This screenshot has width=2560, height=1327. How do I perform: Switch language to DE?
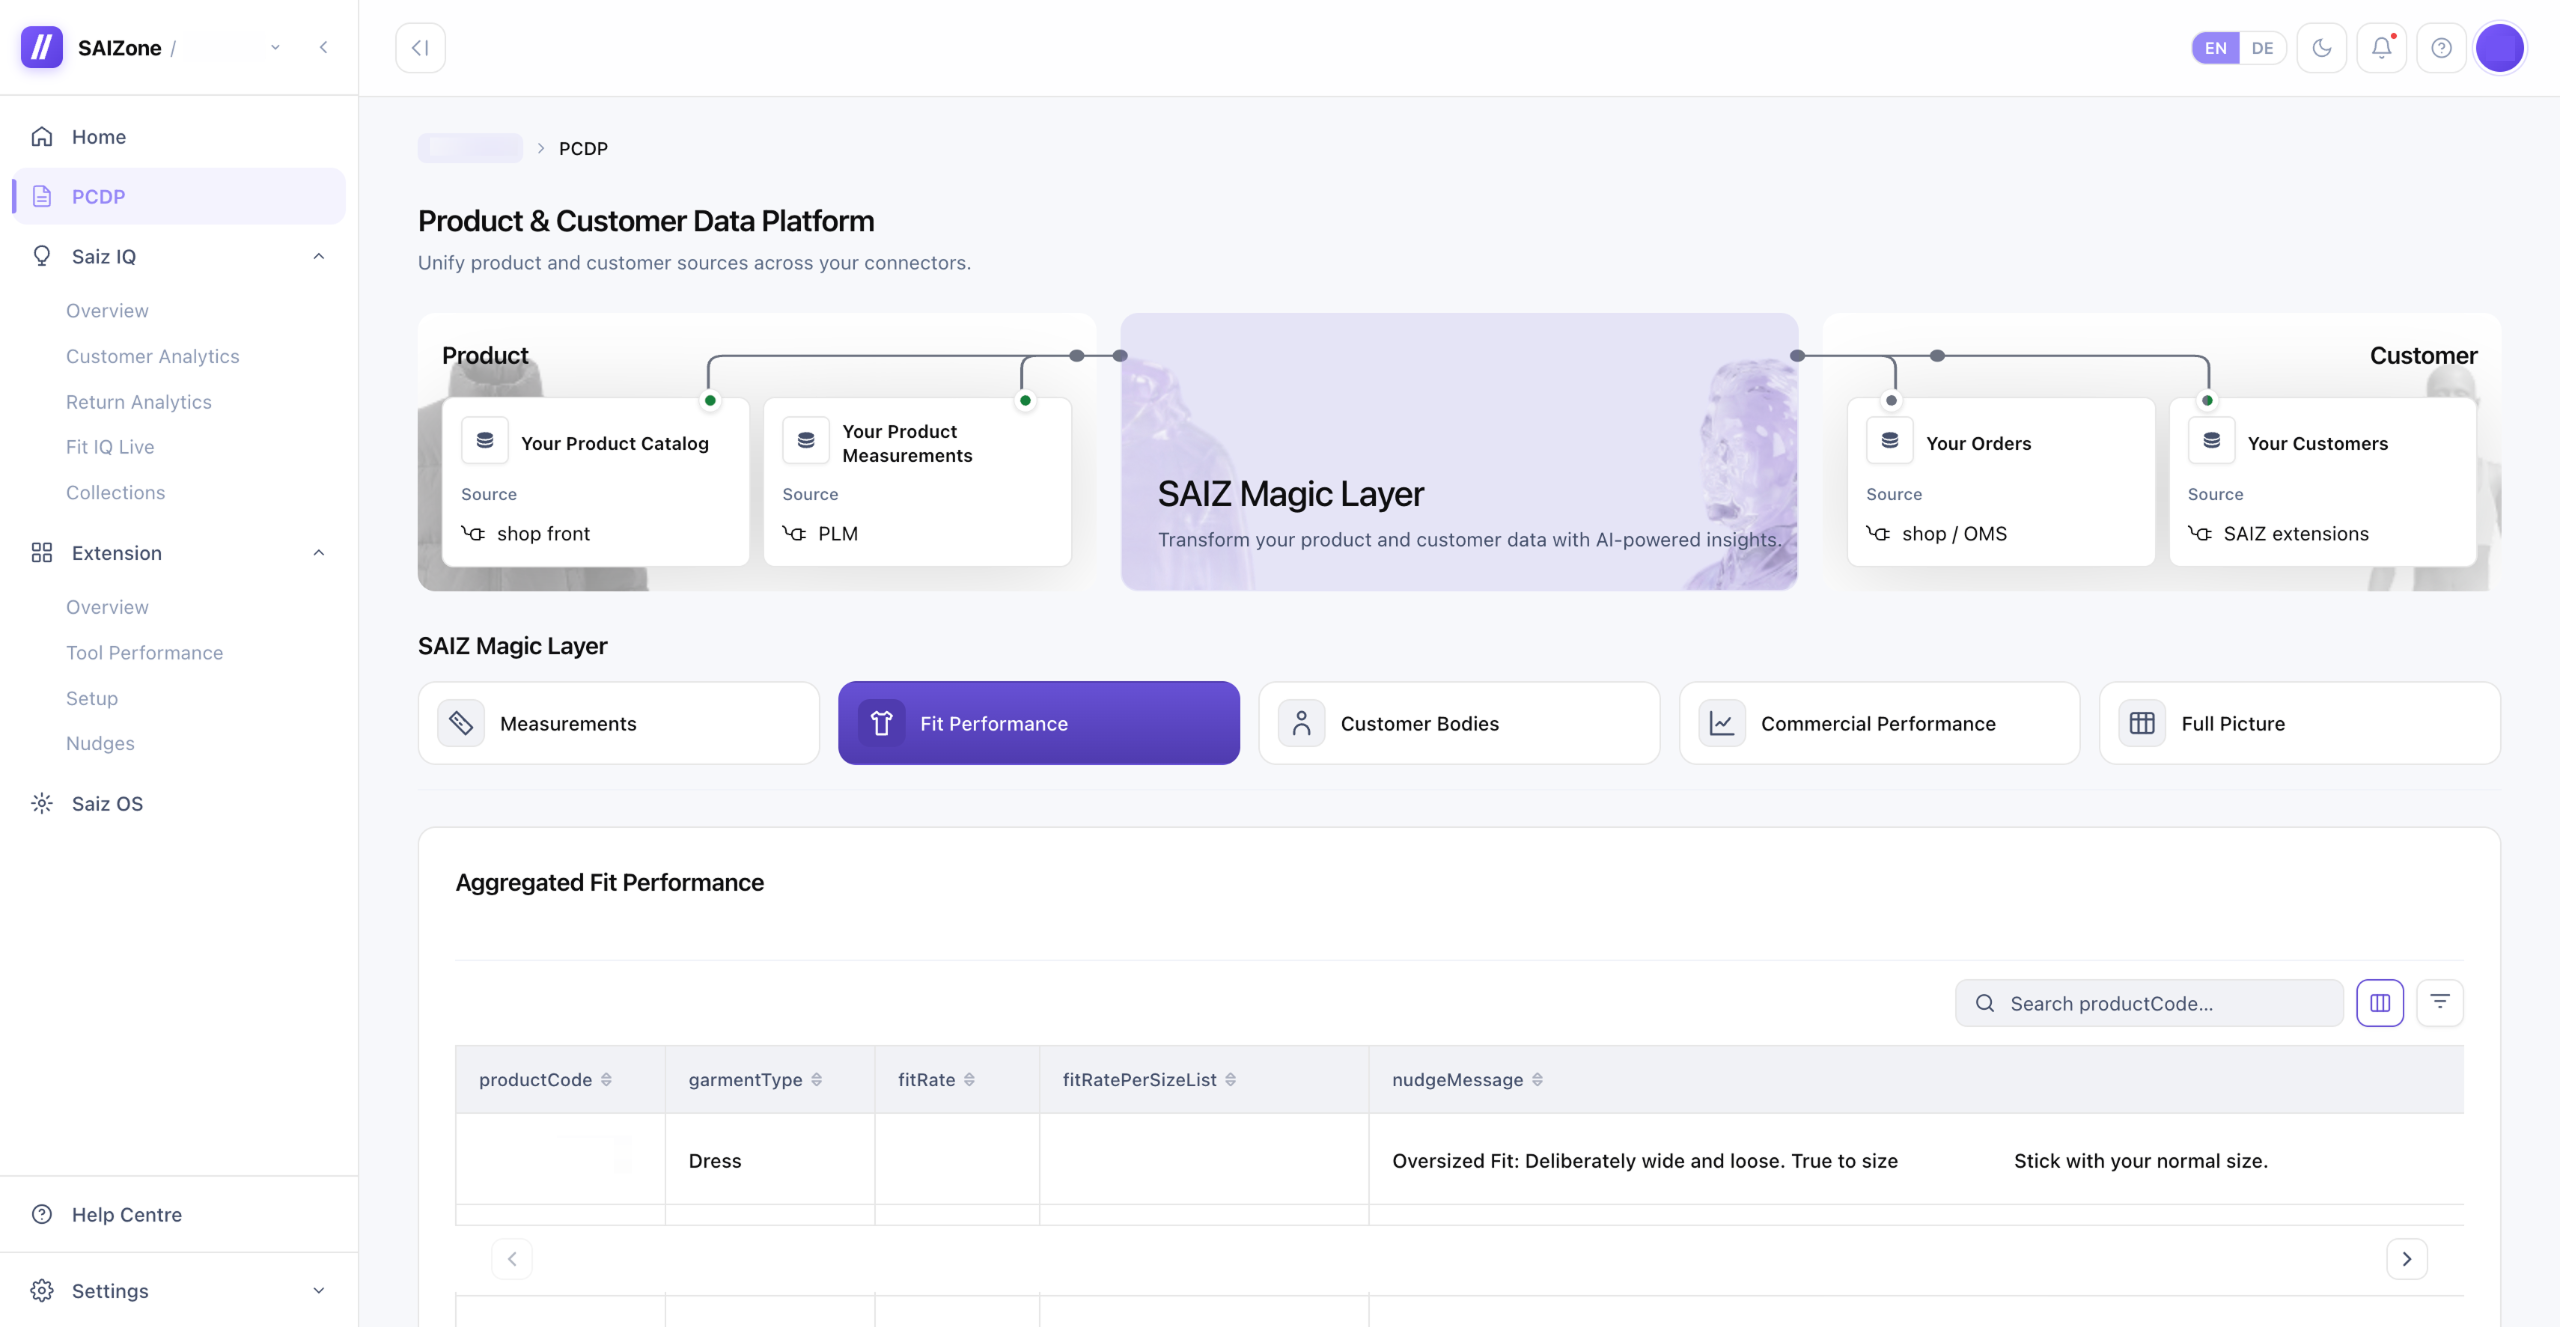point(2262,47)
